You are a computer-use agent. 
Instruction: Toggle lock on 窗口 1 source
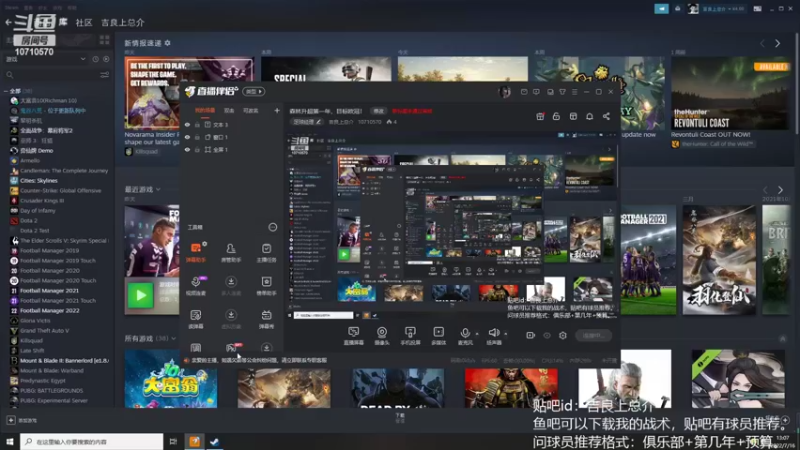197,137
